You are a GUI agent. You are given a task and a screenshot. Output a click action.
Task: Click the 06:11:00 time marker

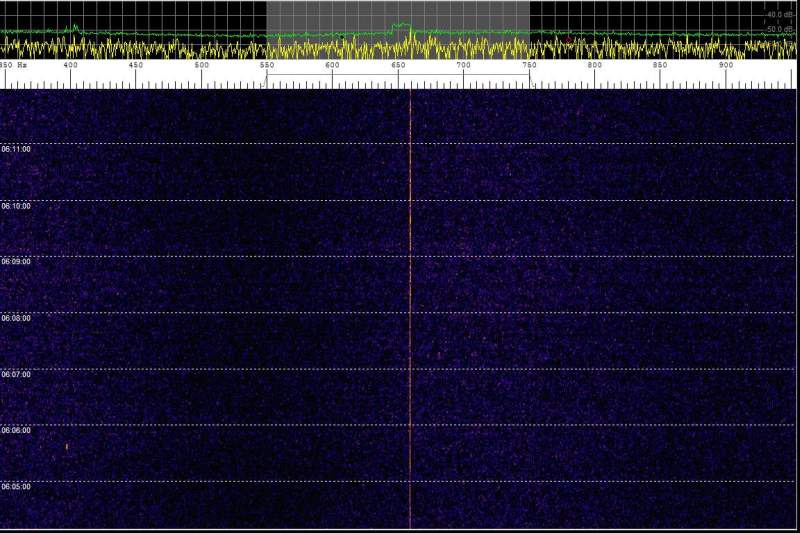point(16,149)
